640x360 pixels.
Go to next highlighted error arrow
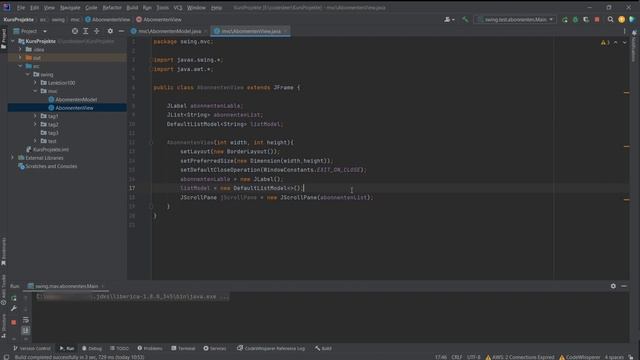click(x=624, y=42)
